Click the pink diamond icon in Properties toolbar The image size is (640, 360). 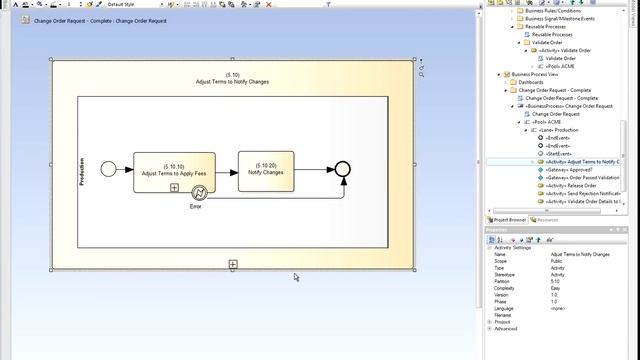pos(513,240)
